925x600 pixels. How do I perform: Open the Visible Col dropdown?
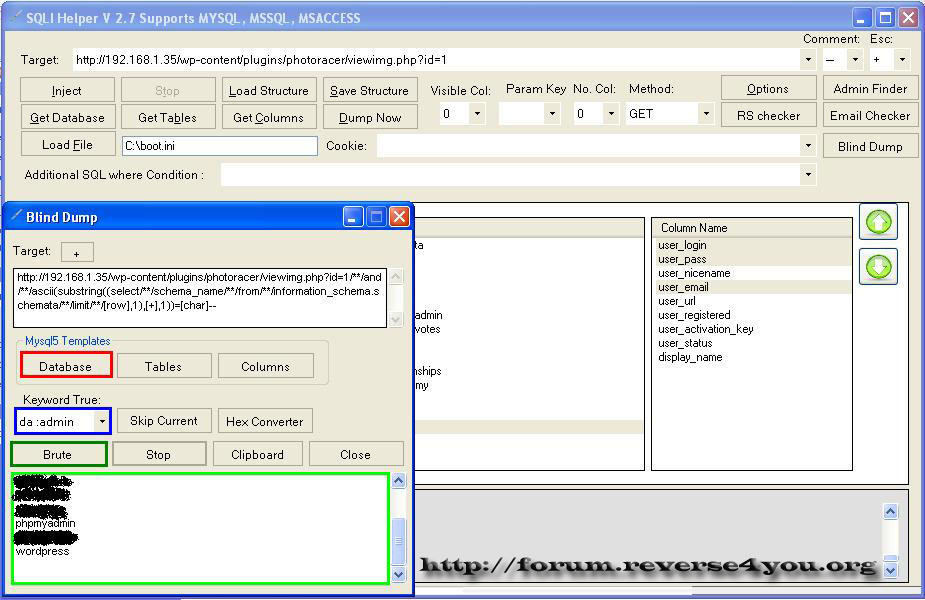pos(477,113)
